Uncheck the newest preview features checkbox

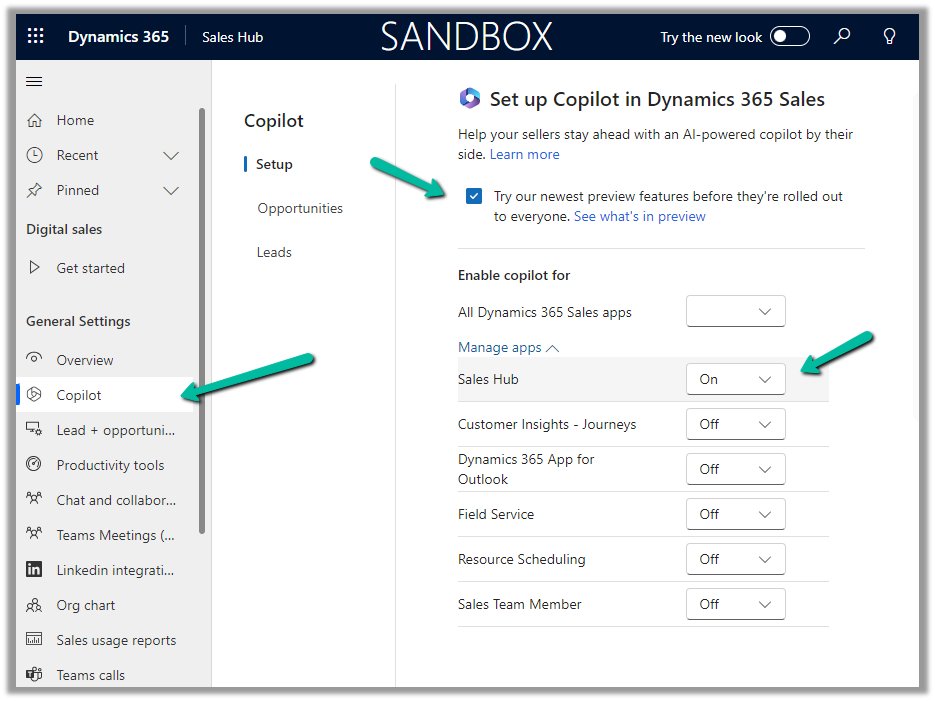[x=474, y=196]
